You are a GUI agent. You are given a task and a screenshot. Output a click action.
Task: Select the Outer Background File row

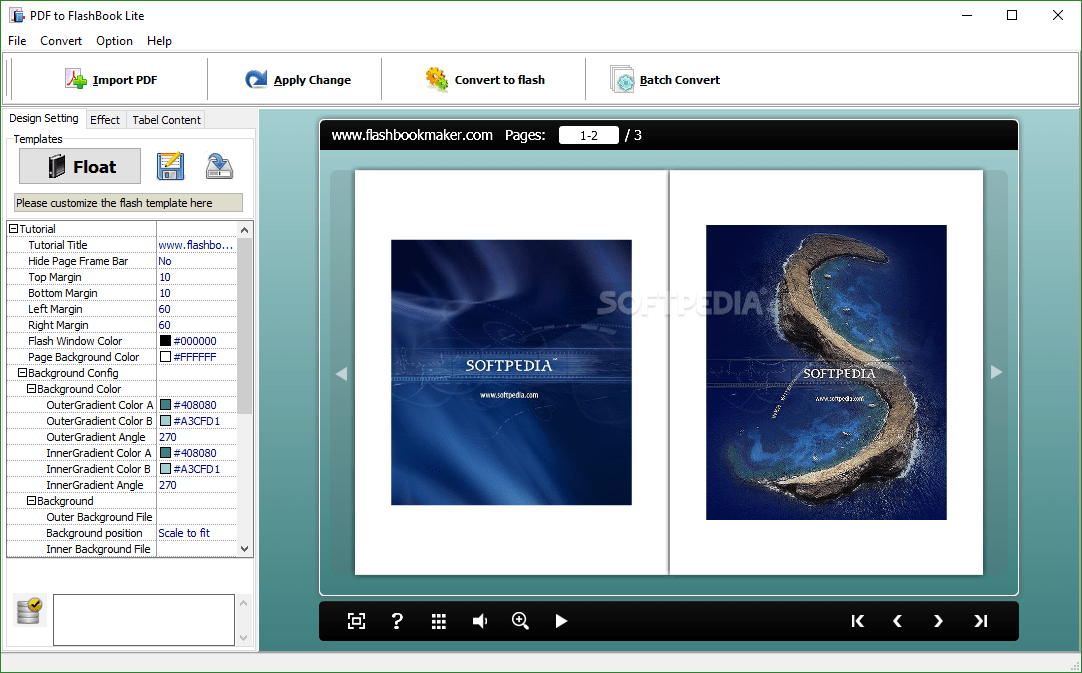tap(121, 517)
